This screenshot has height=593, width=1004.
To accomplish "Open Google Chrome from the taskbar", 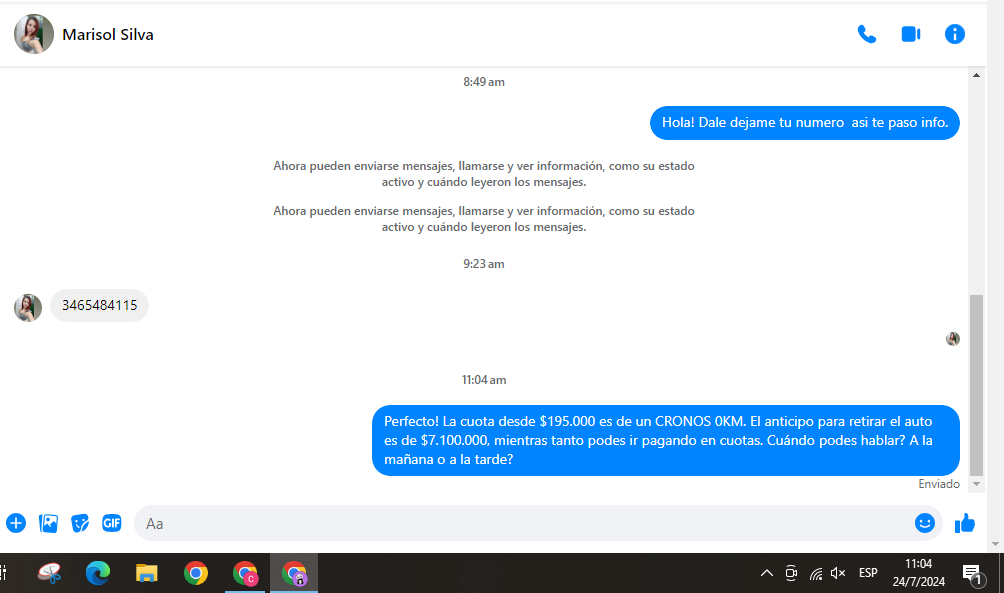I will [x=195, y=573].
